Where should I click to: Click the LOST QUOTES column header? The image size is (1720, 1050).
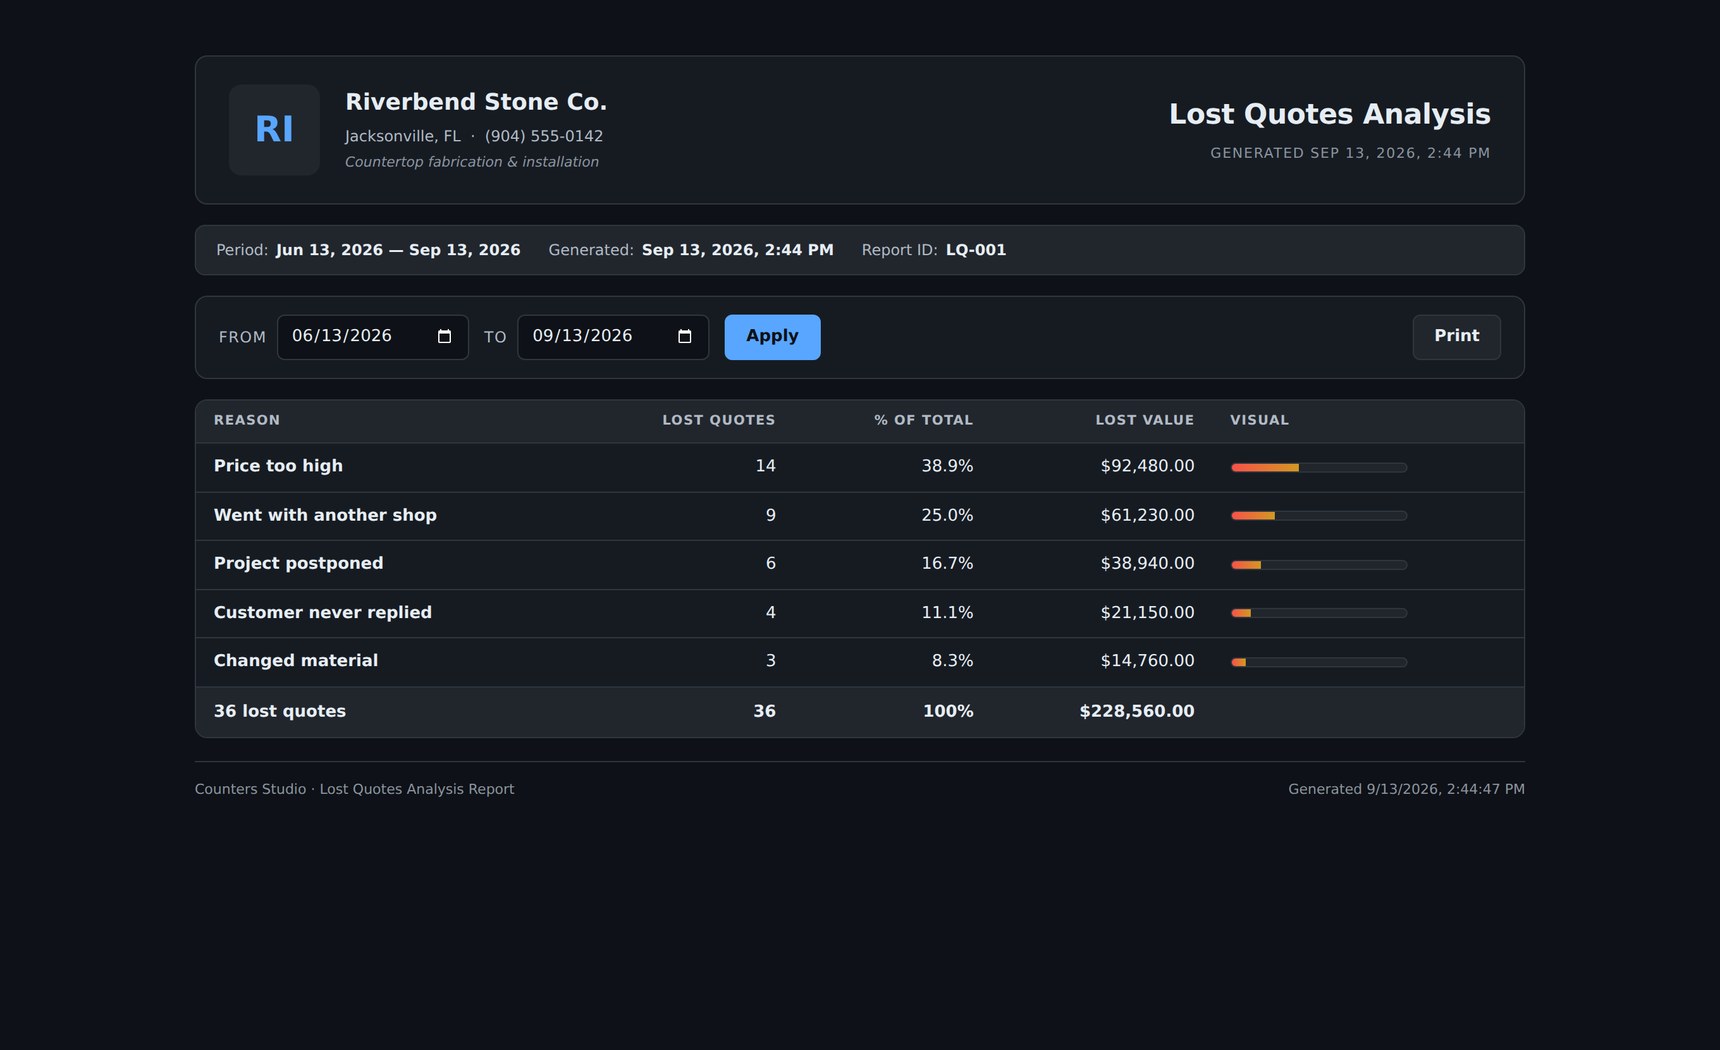[719, 420]
